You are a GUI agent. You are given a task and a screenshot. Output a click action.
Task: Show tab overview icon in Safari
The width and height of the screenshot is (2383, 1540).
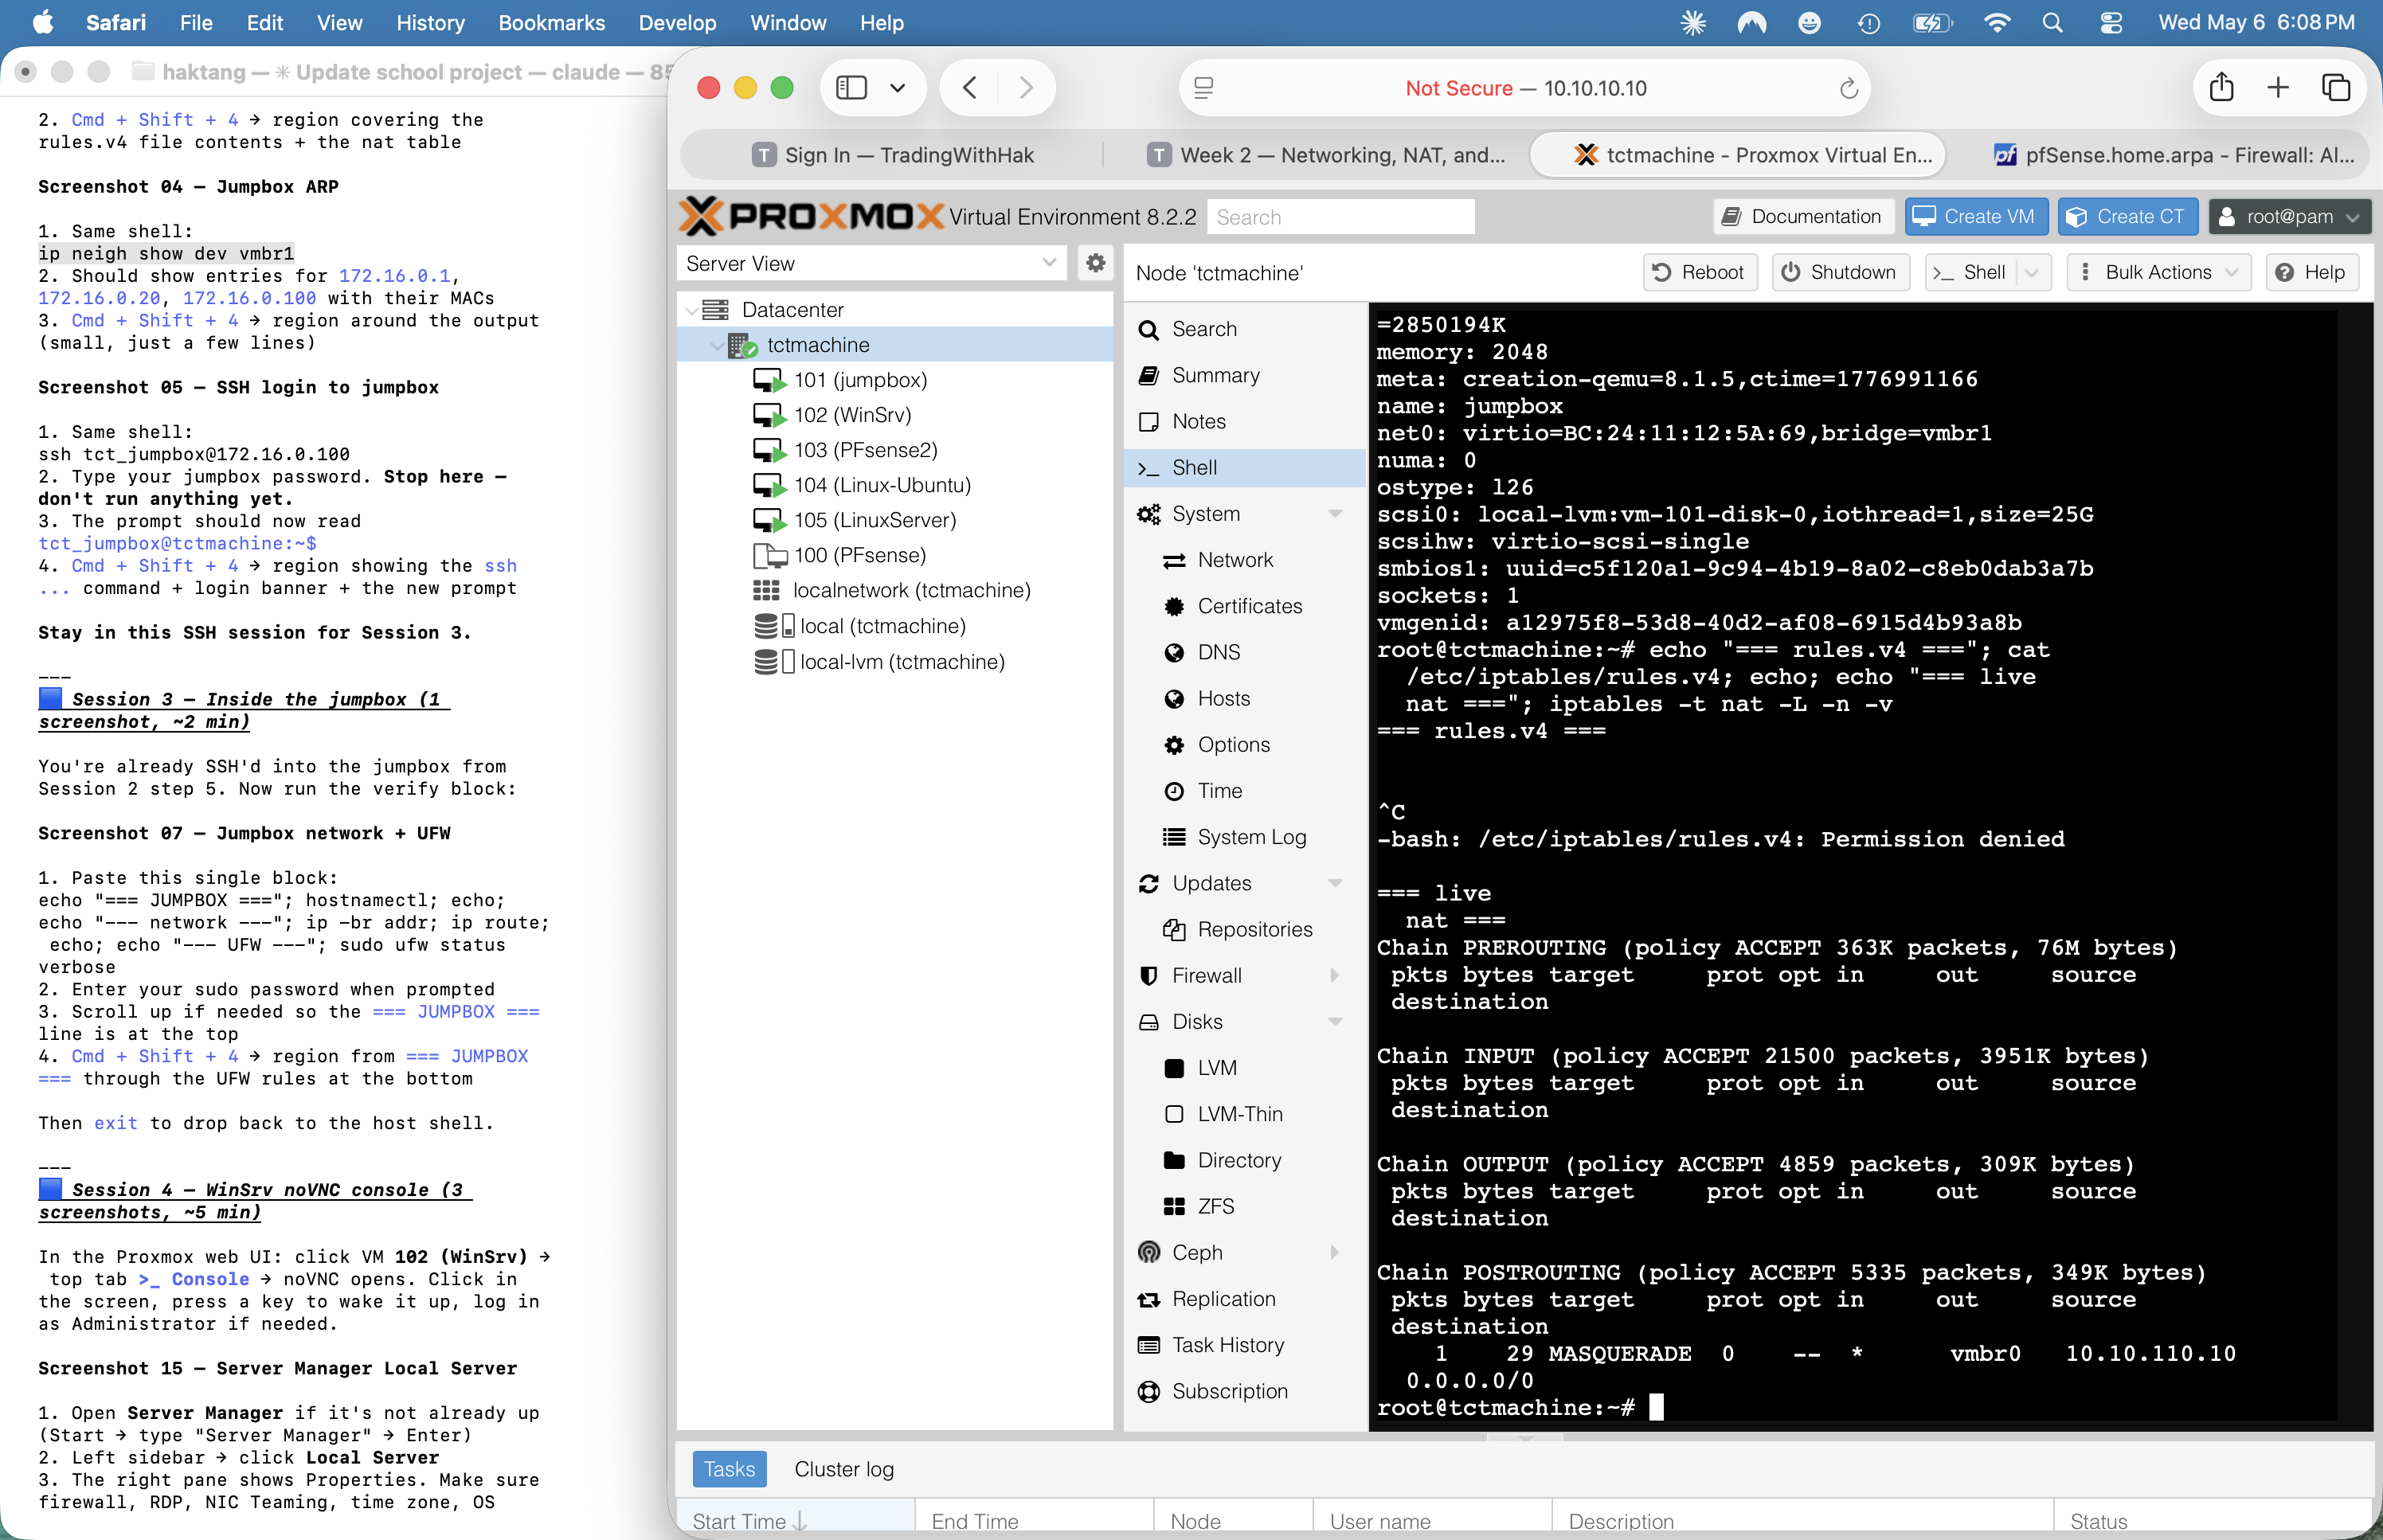(x=2336, y=88)
